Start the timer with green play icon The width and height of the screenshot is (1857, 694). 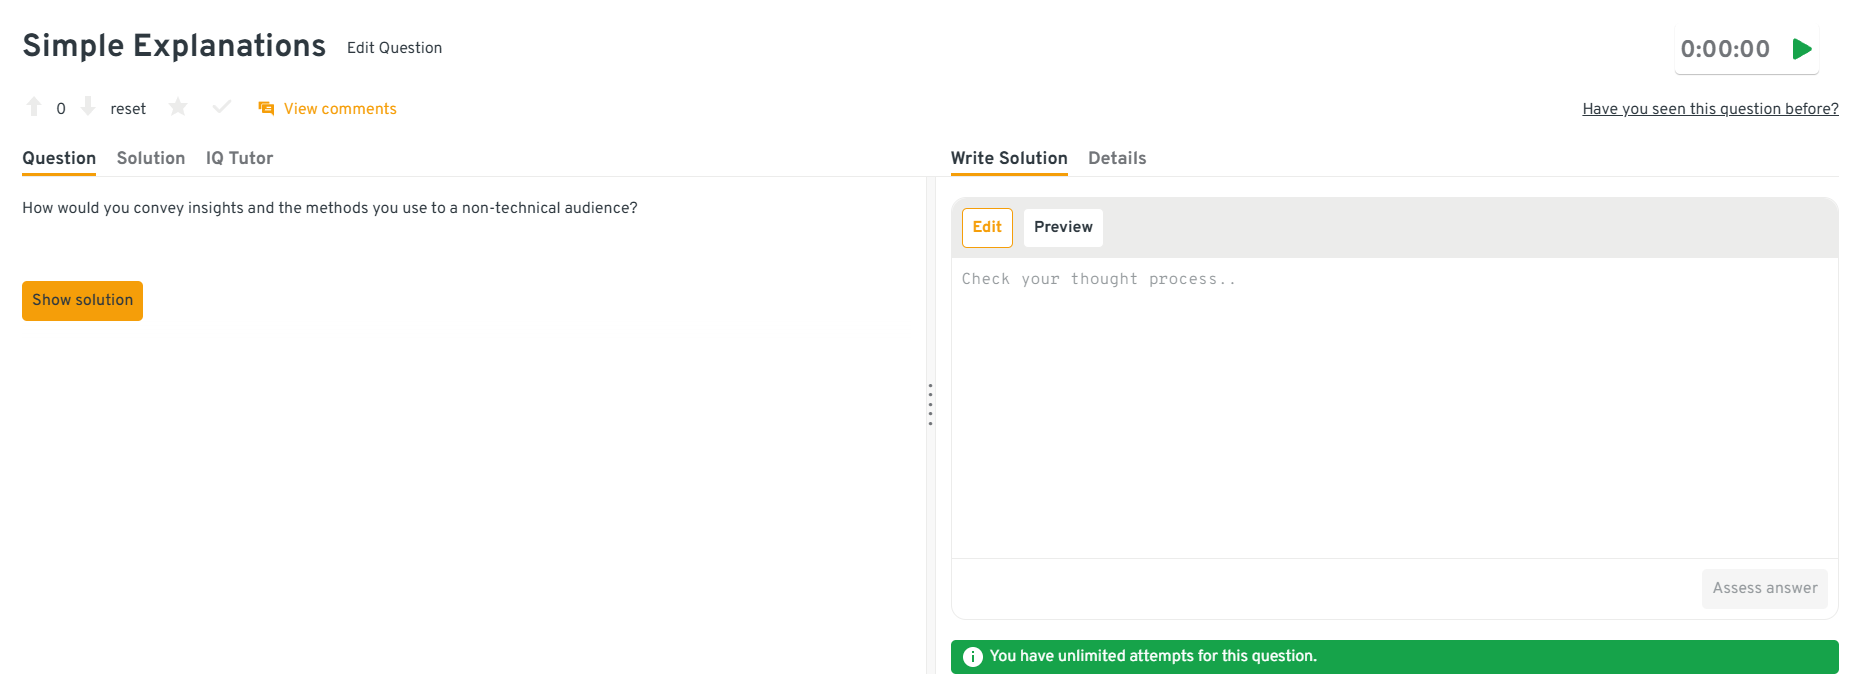(1802, 49)
